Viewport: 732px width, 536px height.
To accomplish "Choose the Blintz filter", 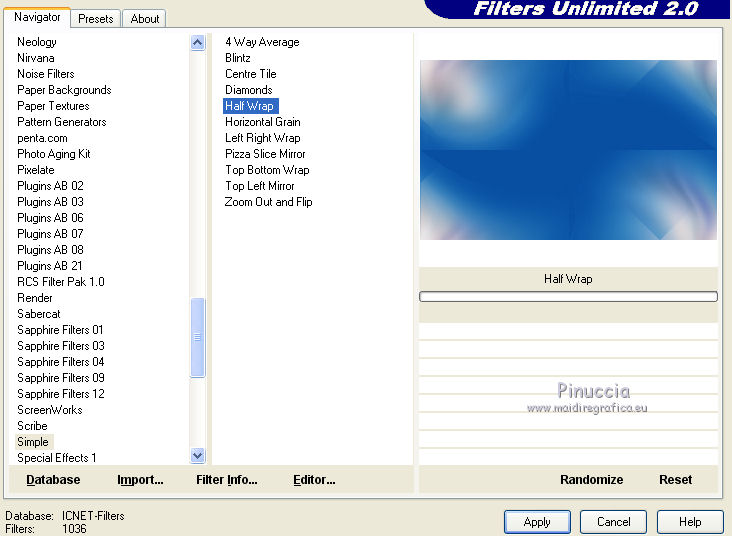I will 238,58.
